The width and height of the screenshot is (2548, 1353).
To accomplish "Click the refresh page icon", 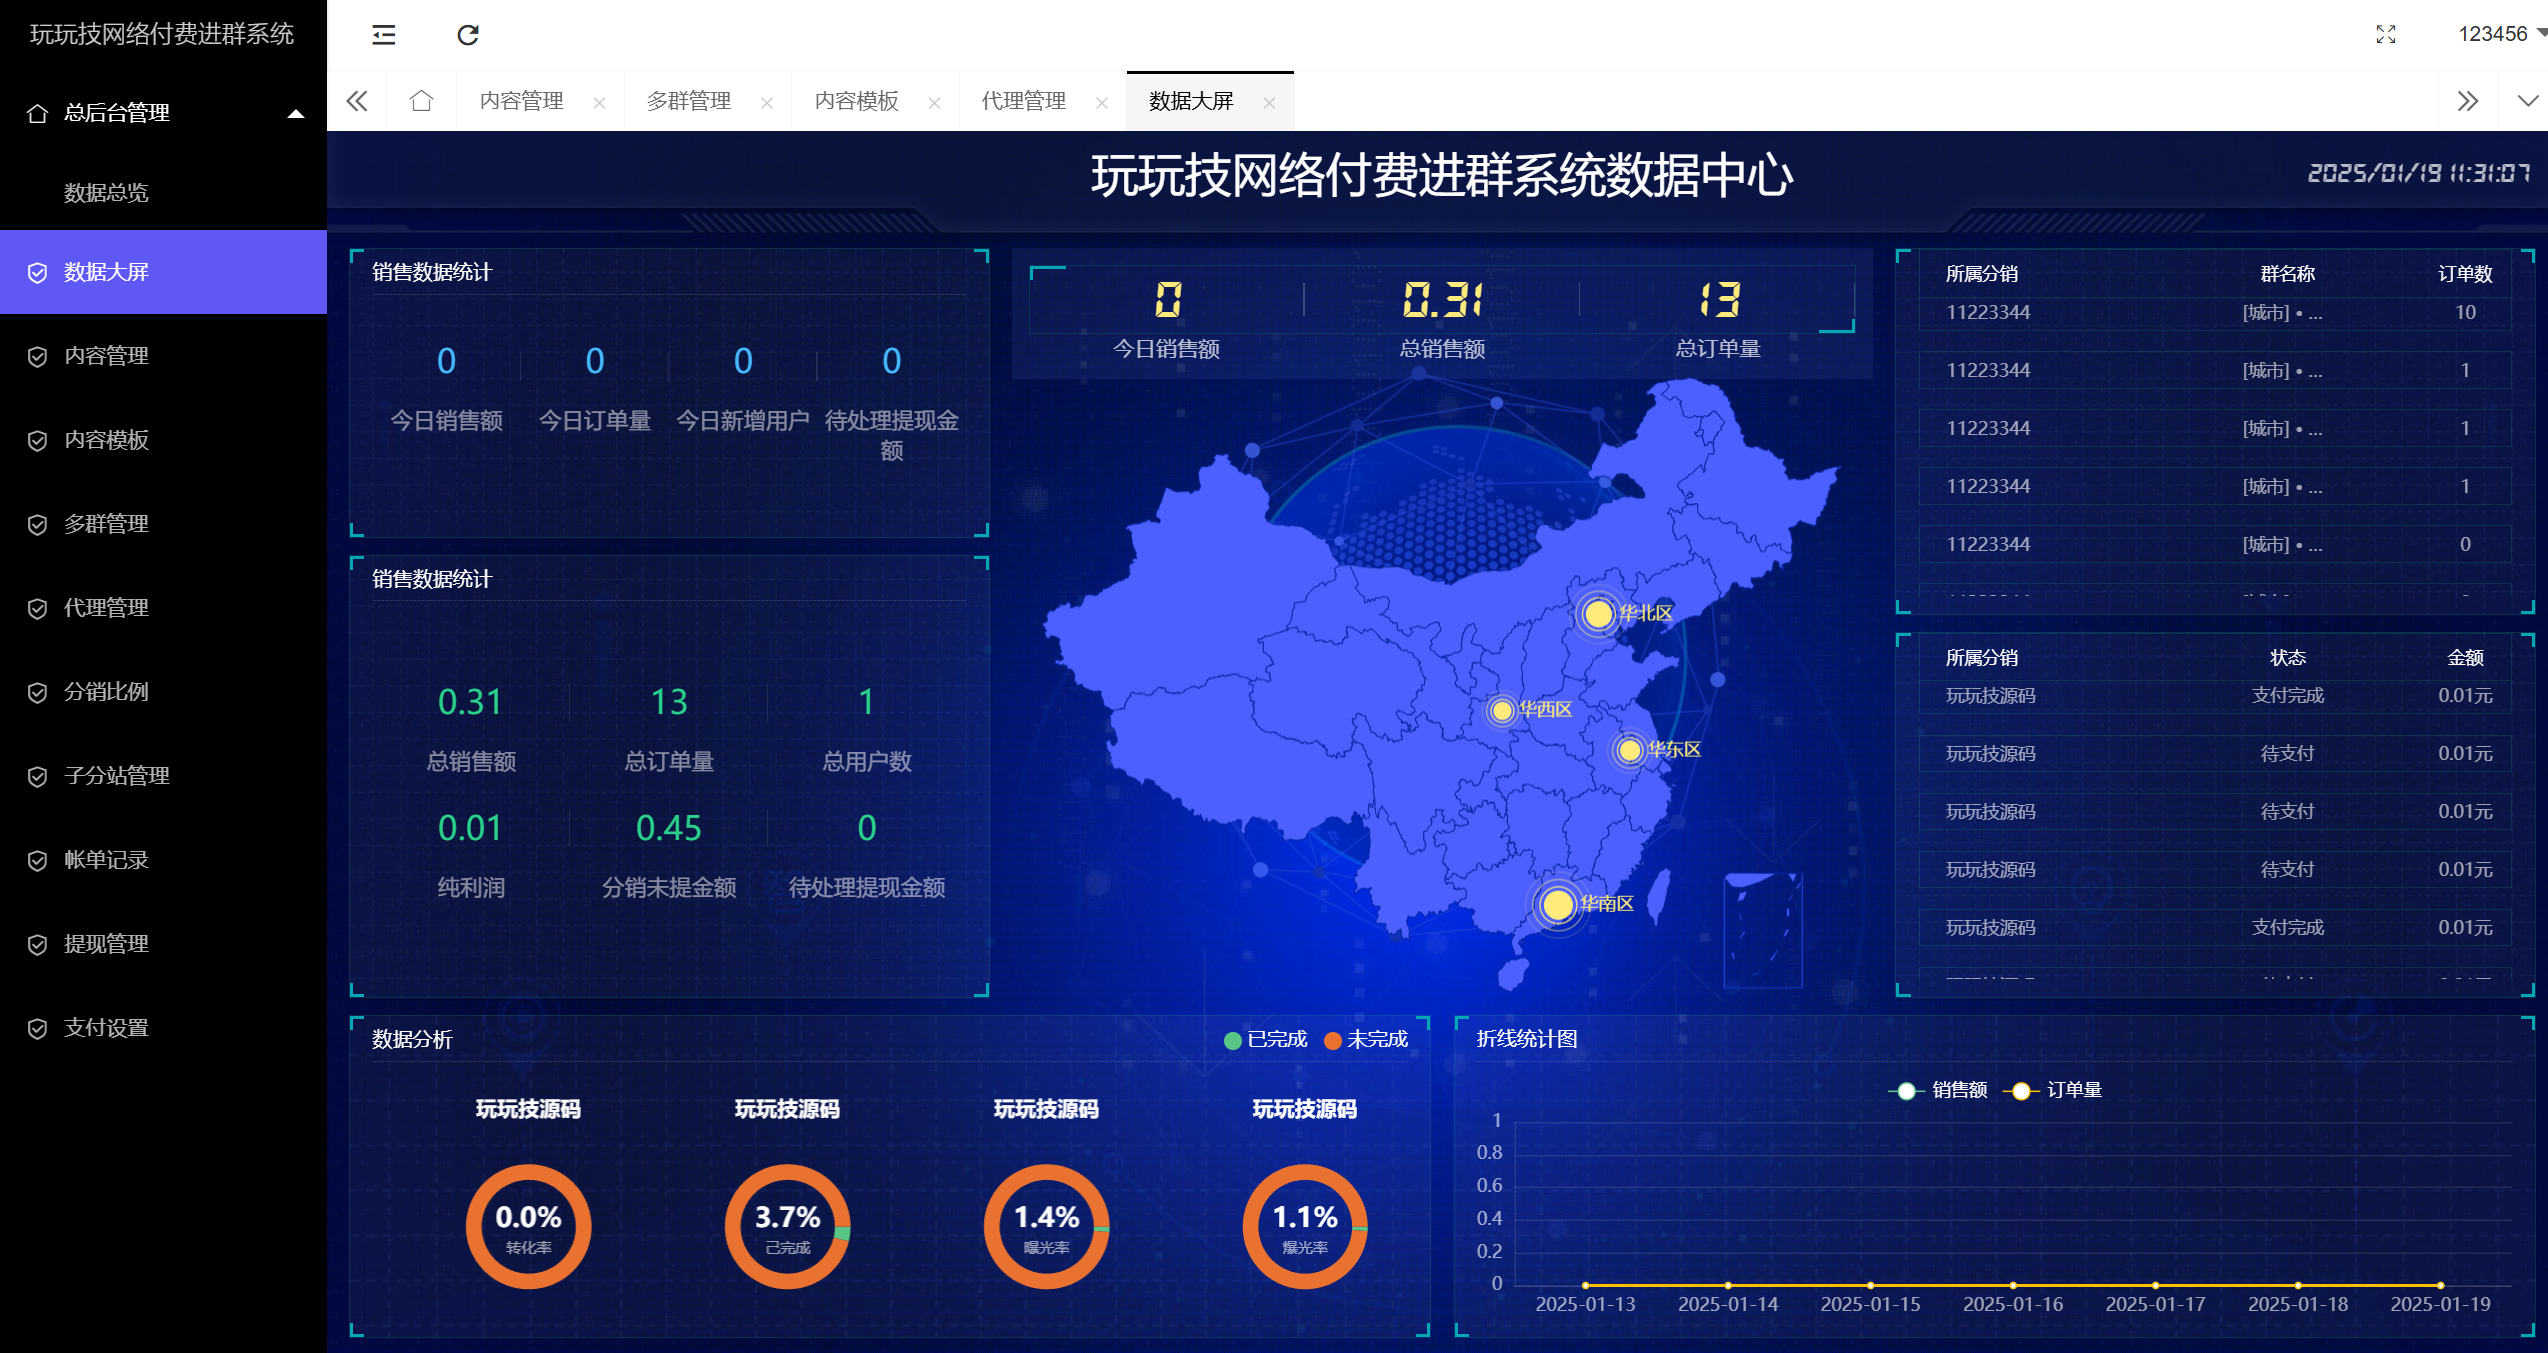I will click(x=468, y=35).
